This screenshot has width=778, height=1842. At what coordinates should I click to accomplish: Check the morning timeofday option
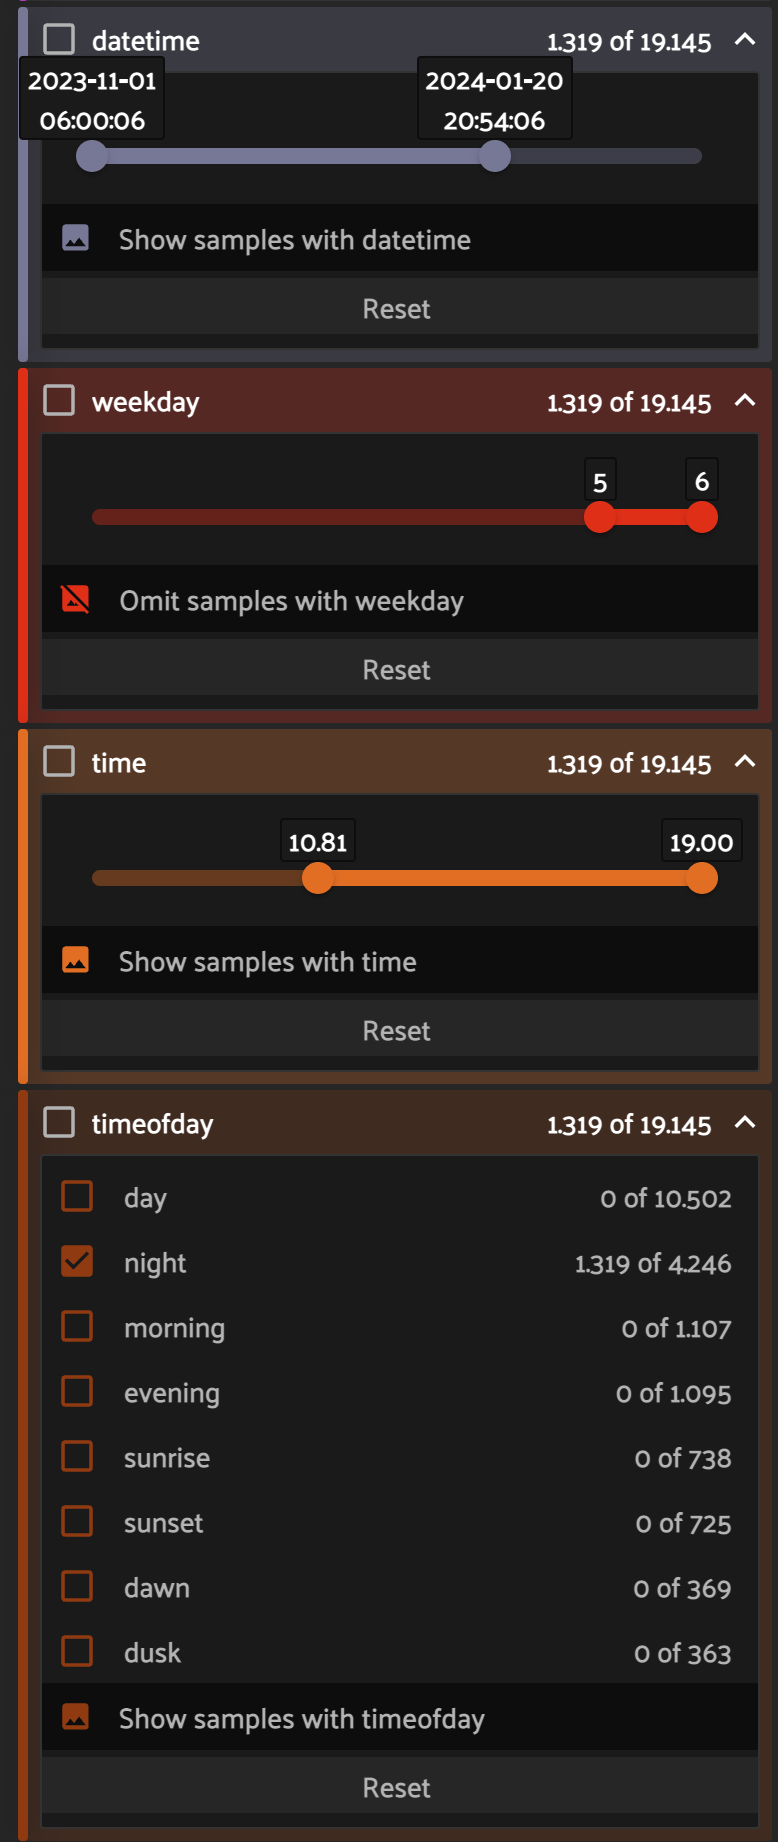click(x=77, y=1327)
